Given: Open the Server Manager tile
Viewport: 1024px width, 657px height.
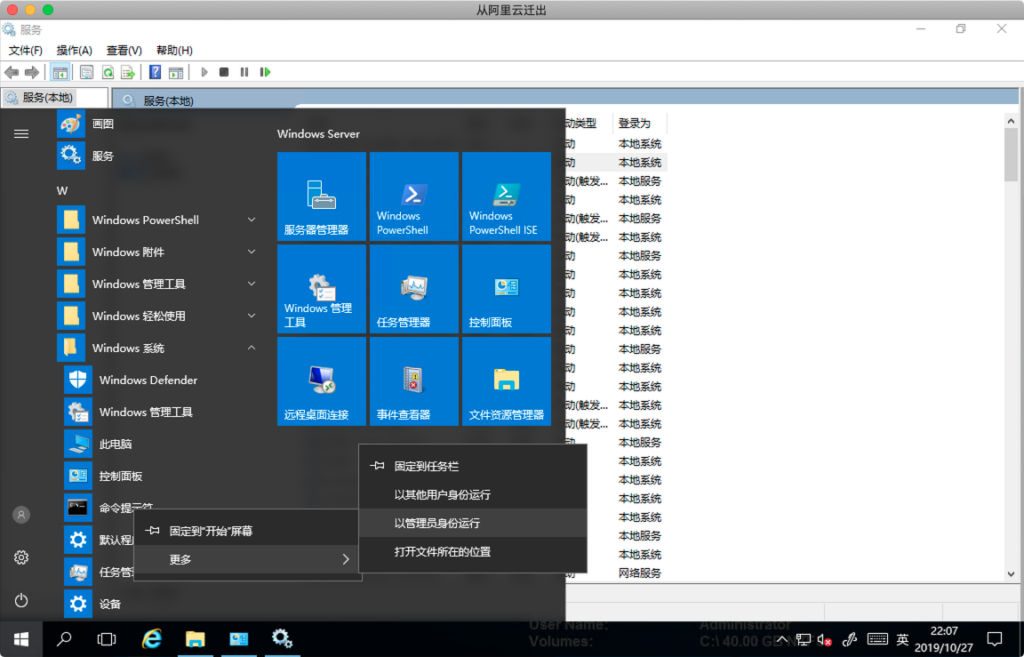Looking at the screenshot, I should (x=321, y=196).
